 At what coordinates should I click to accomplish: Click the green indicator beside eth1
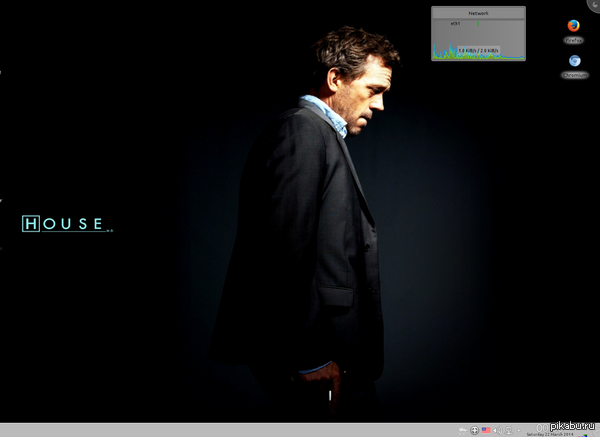[x=478, y=23]
